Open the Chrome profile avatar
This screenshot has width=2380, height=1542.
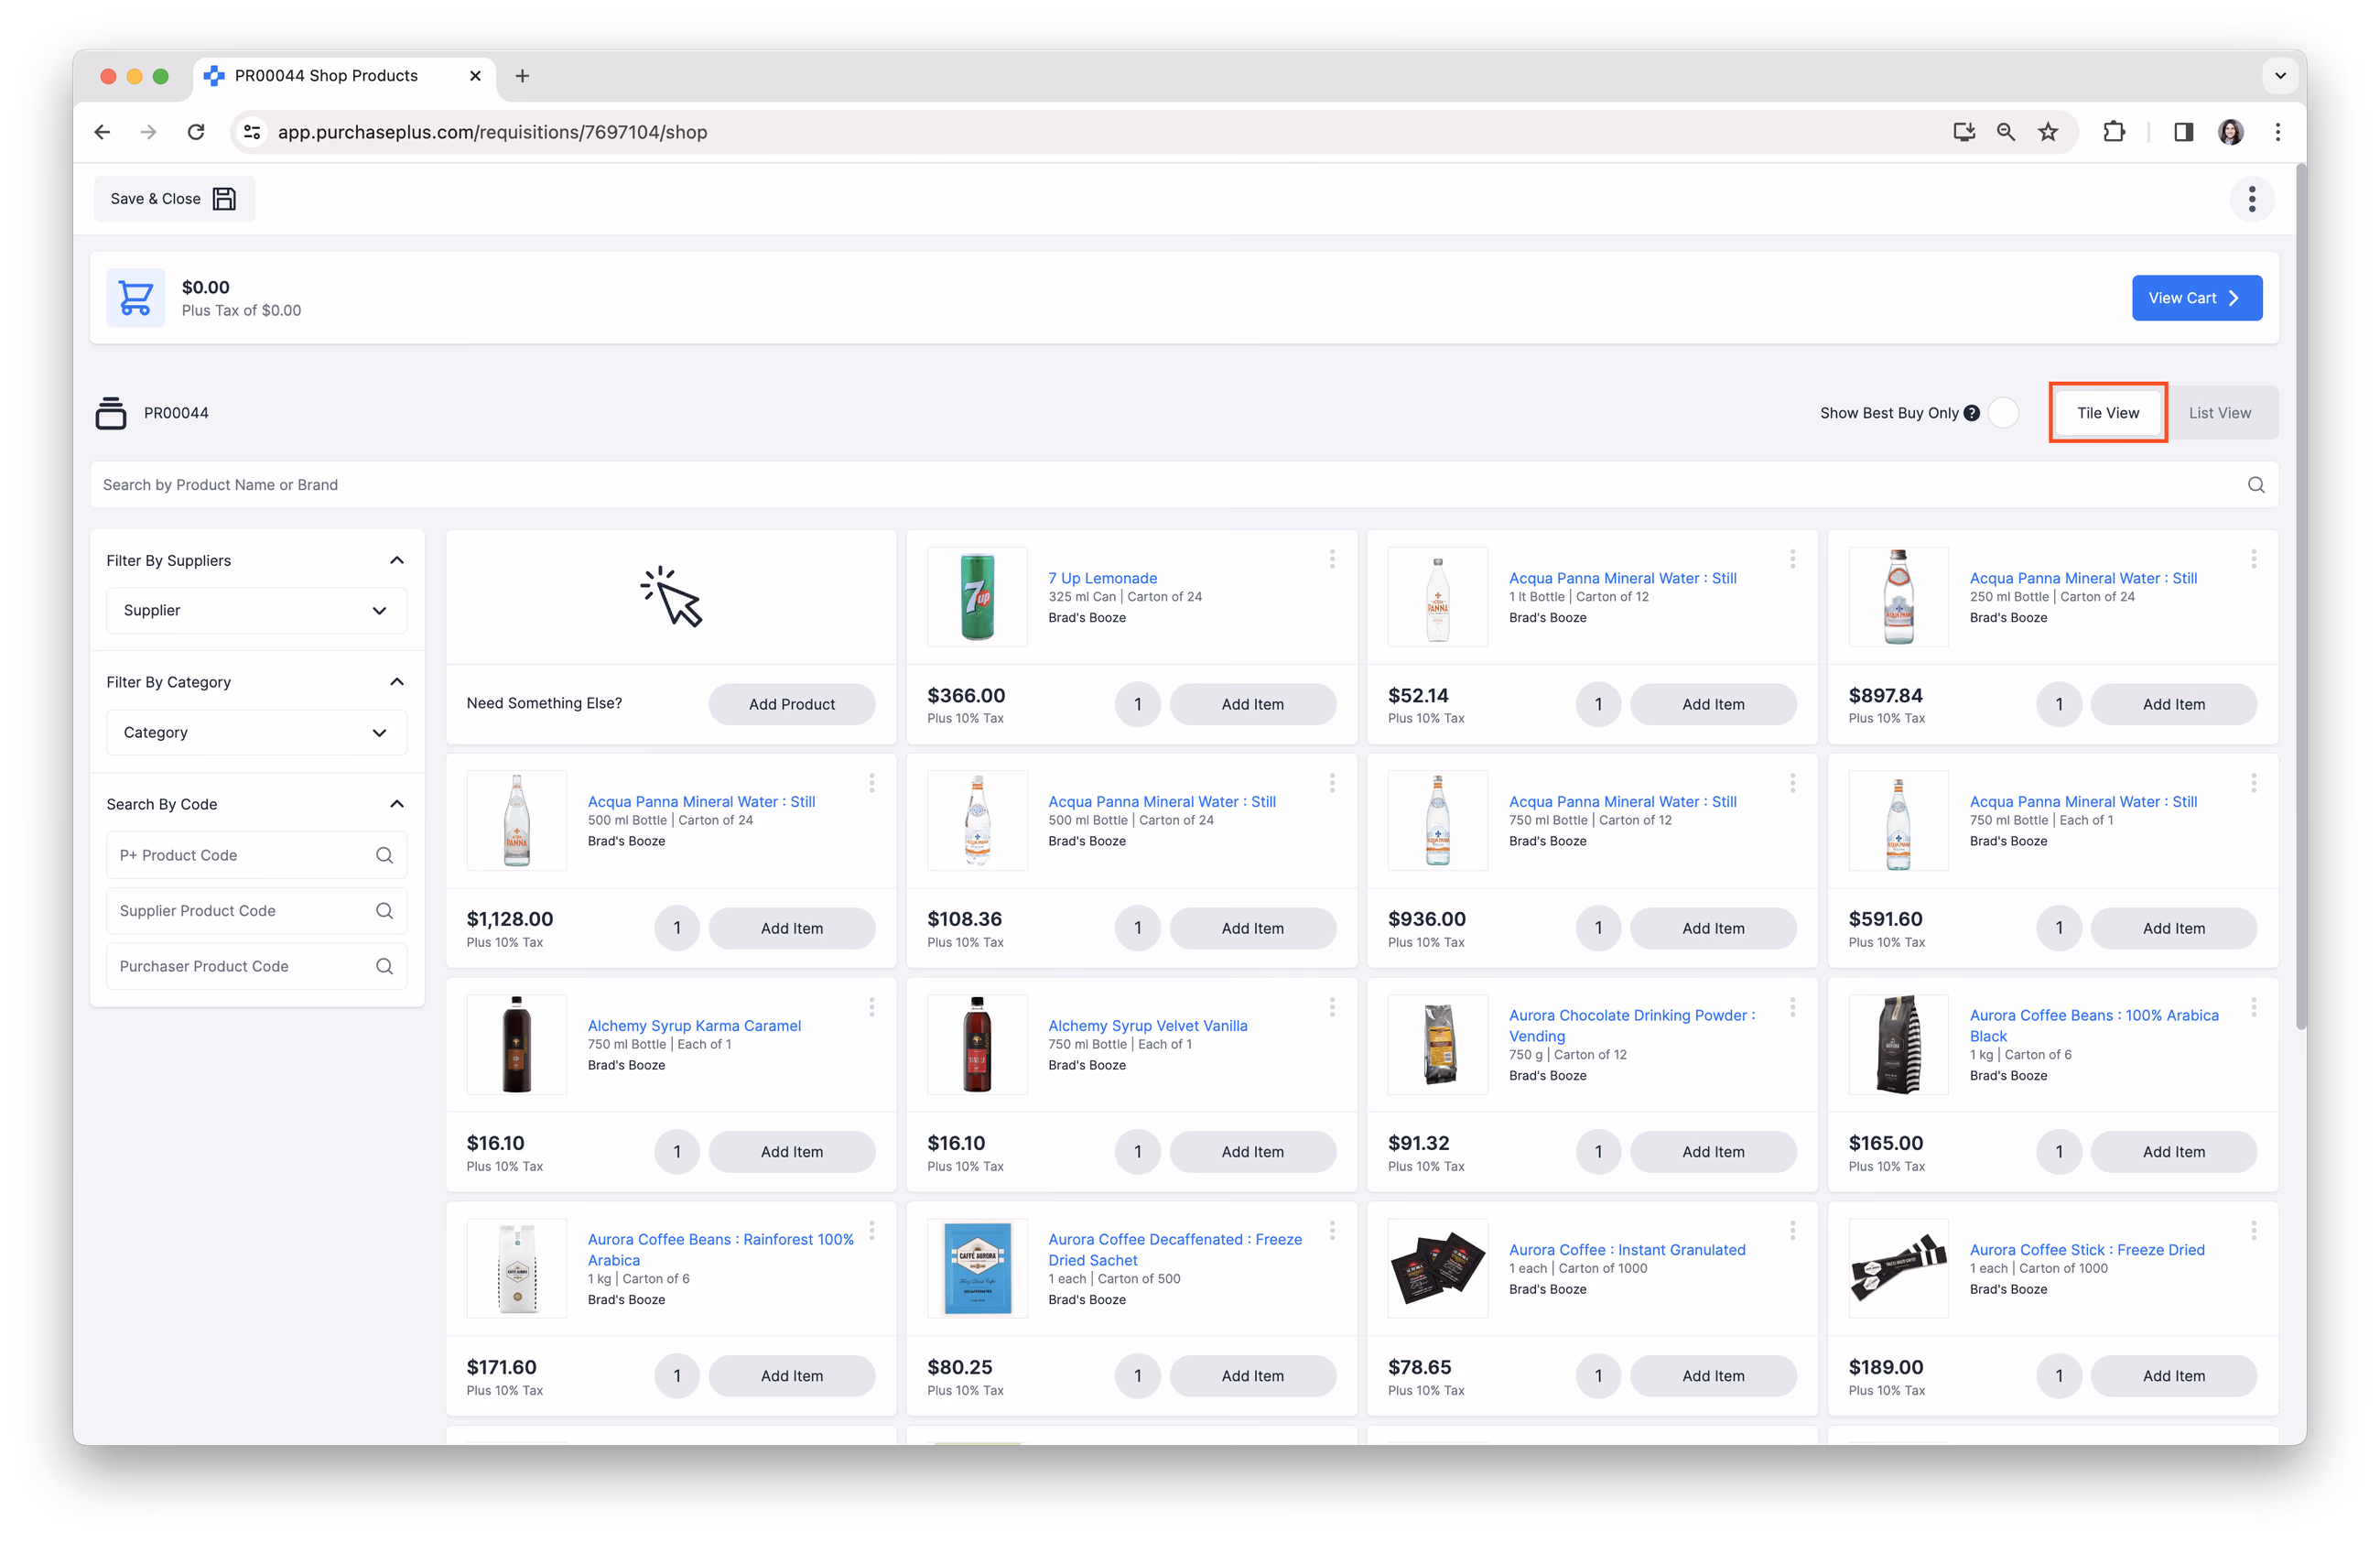[2230, 132]
